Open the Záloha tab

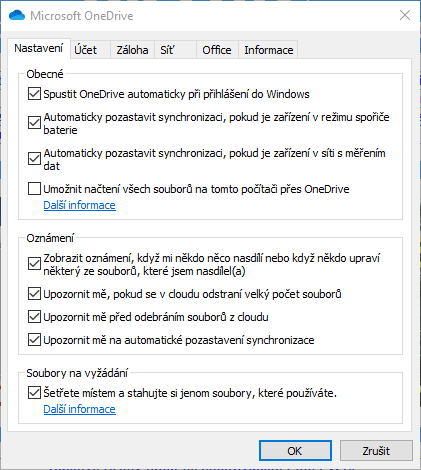(x=132, y=50)
